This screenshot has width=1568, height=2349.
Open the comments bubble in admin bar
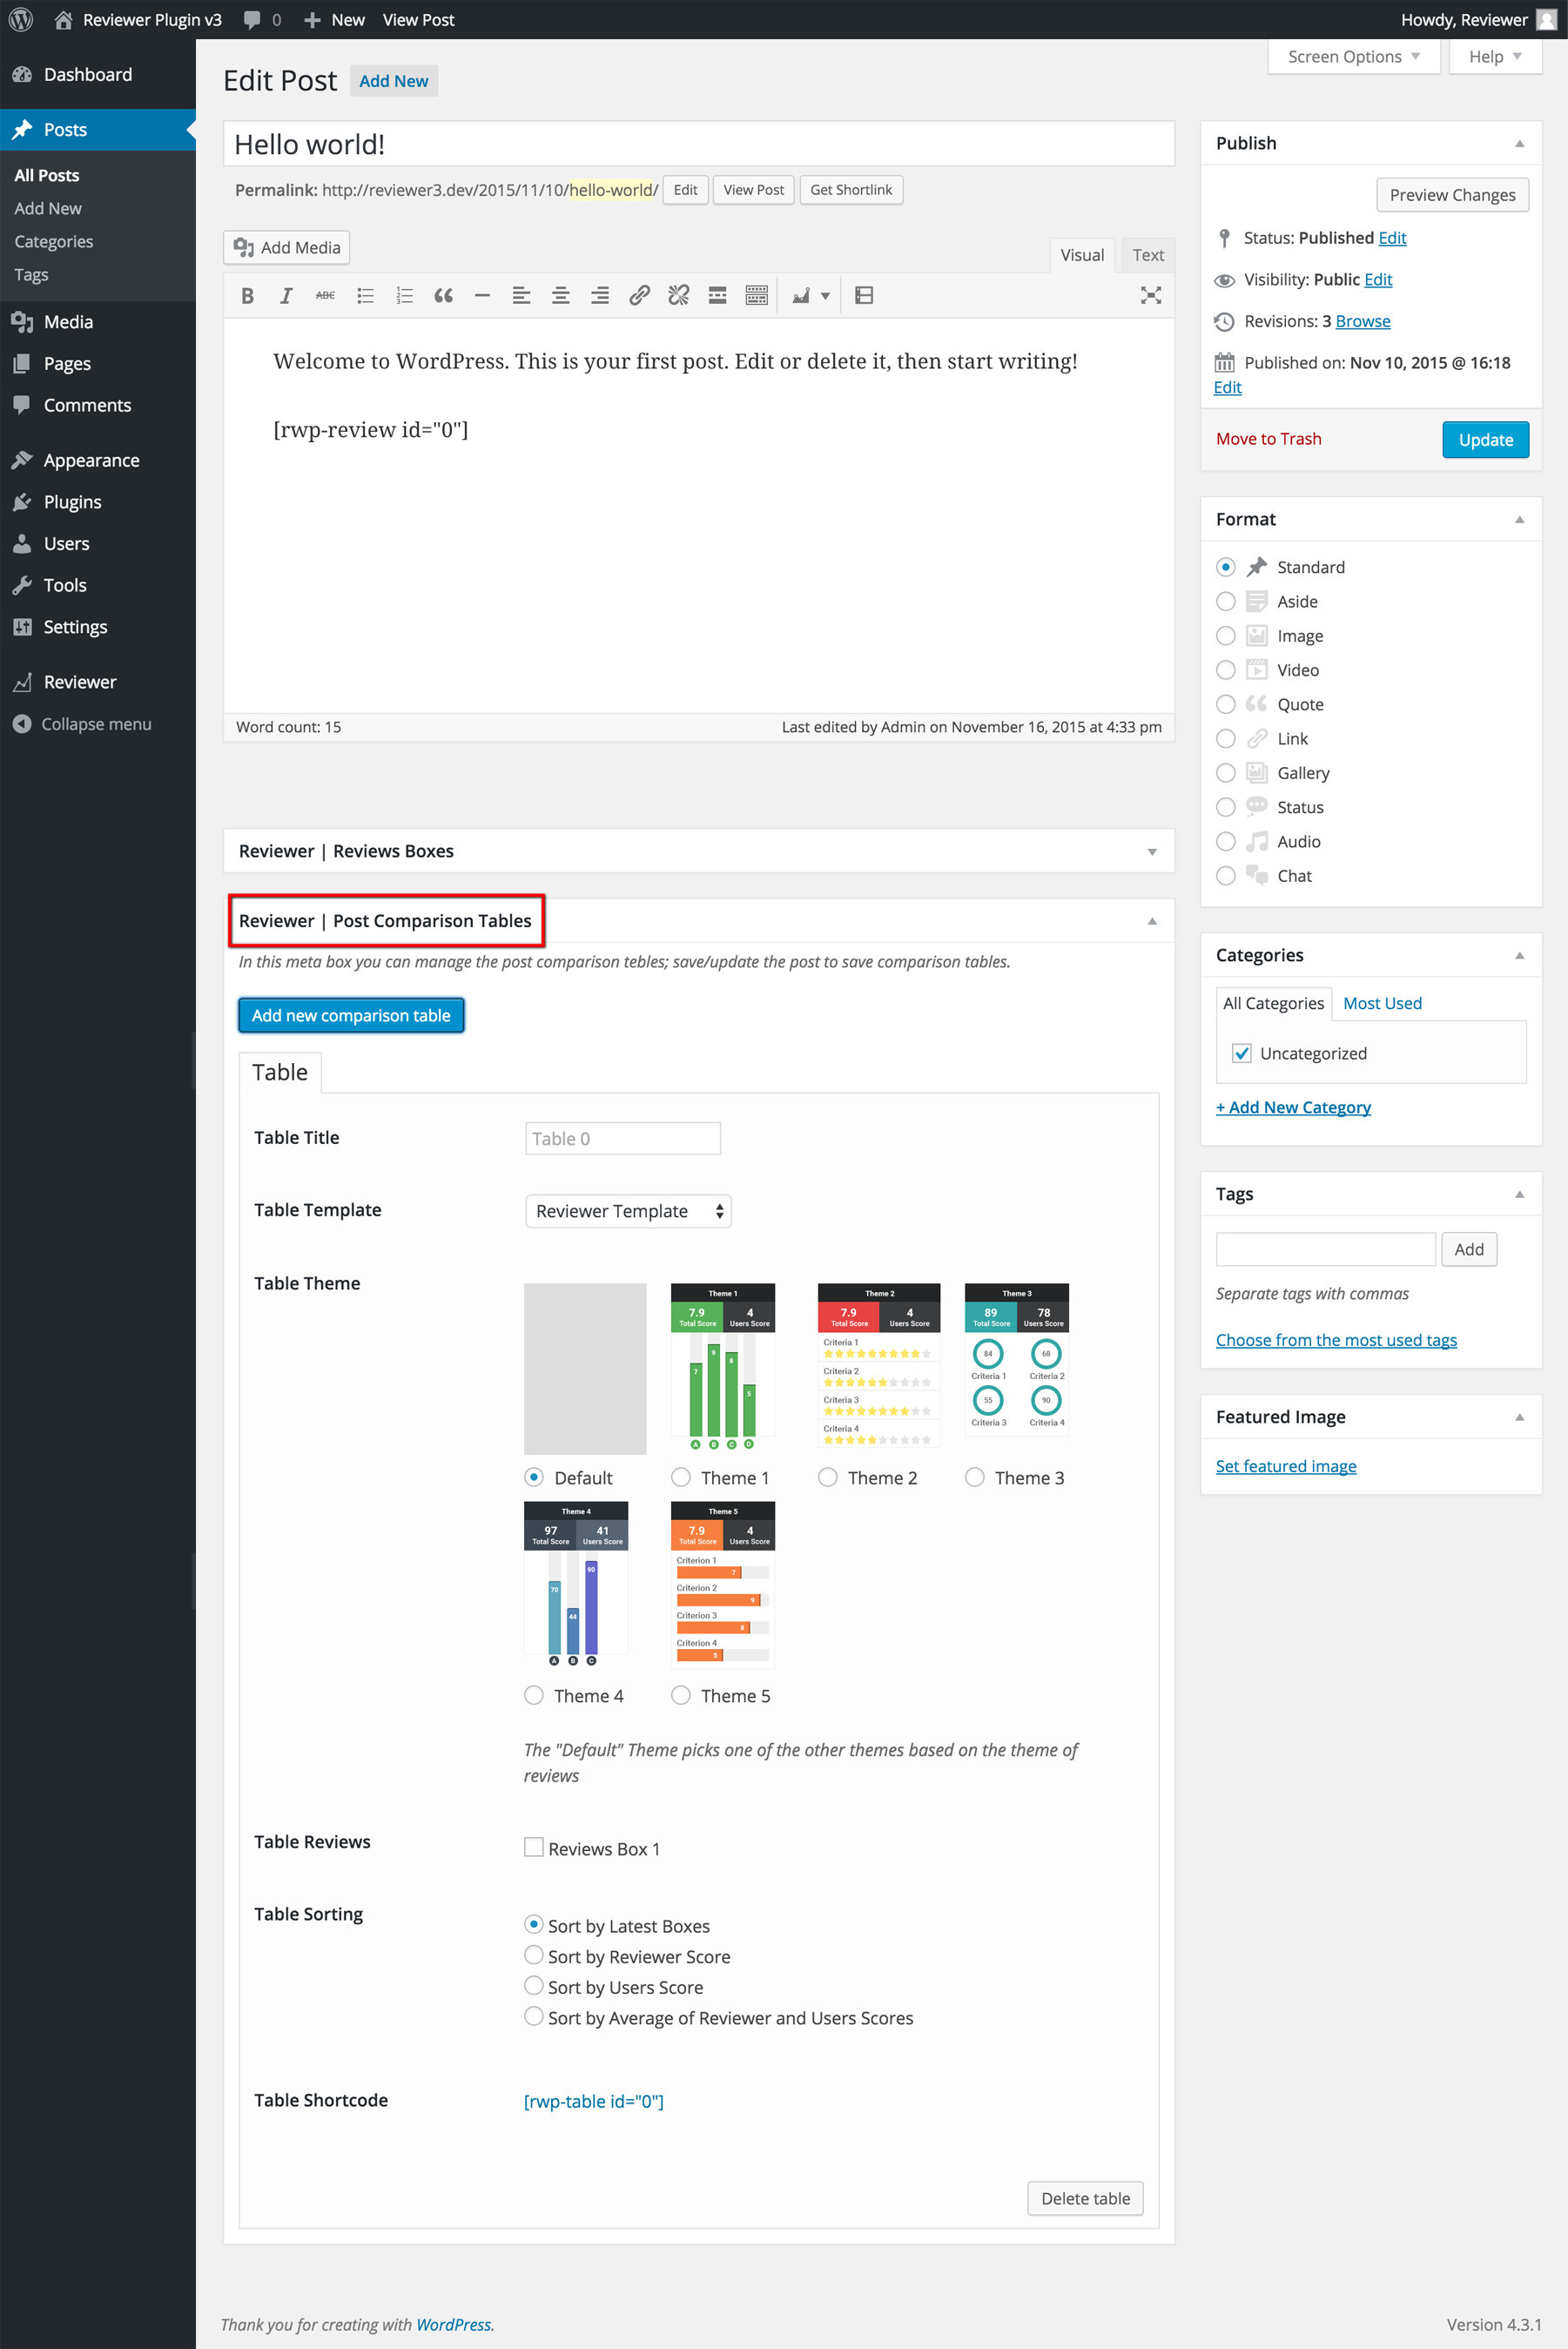coord(262,19)
